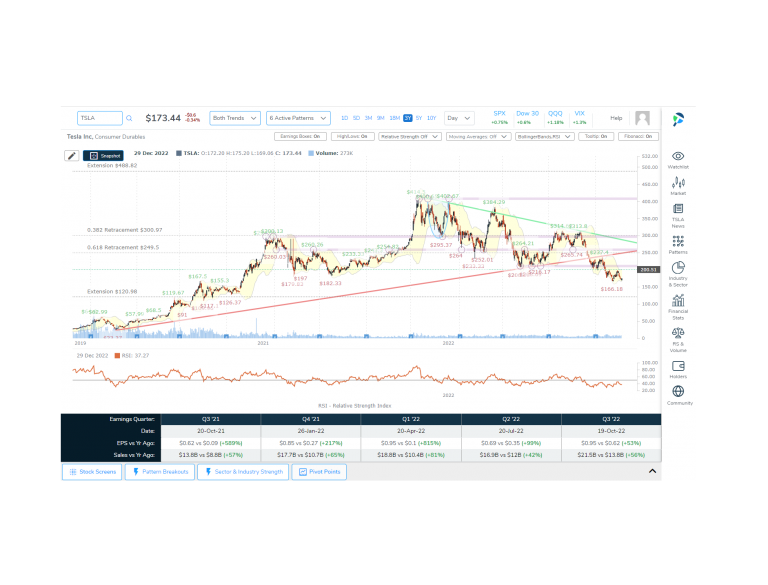Open RS & Volume scales icon
768x585 pixels.
click(678, 333)
